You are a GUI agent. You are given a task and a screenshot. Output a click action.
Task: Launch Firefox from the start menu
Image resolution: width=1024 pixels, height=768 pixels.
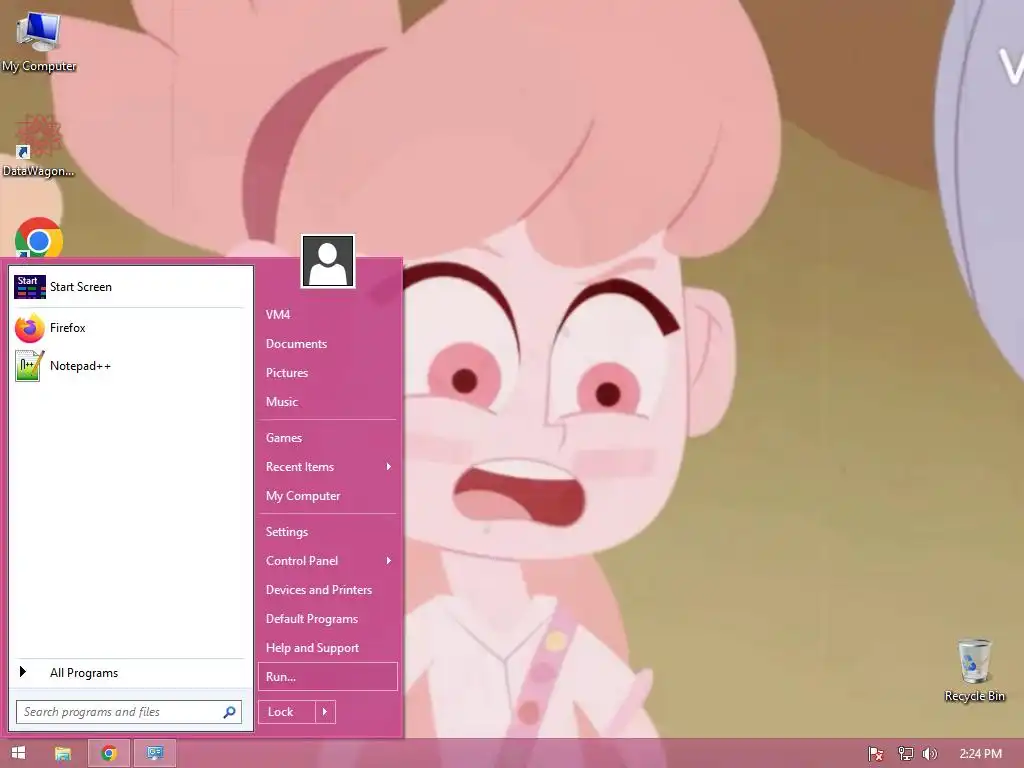[129, 328]
